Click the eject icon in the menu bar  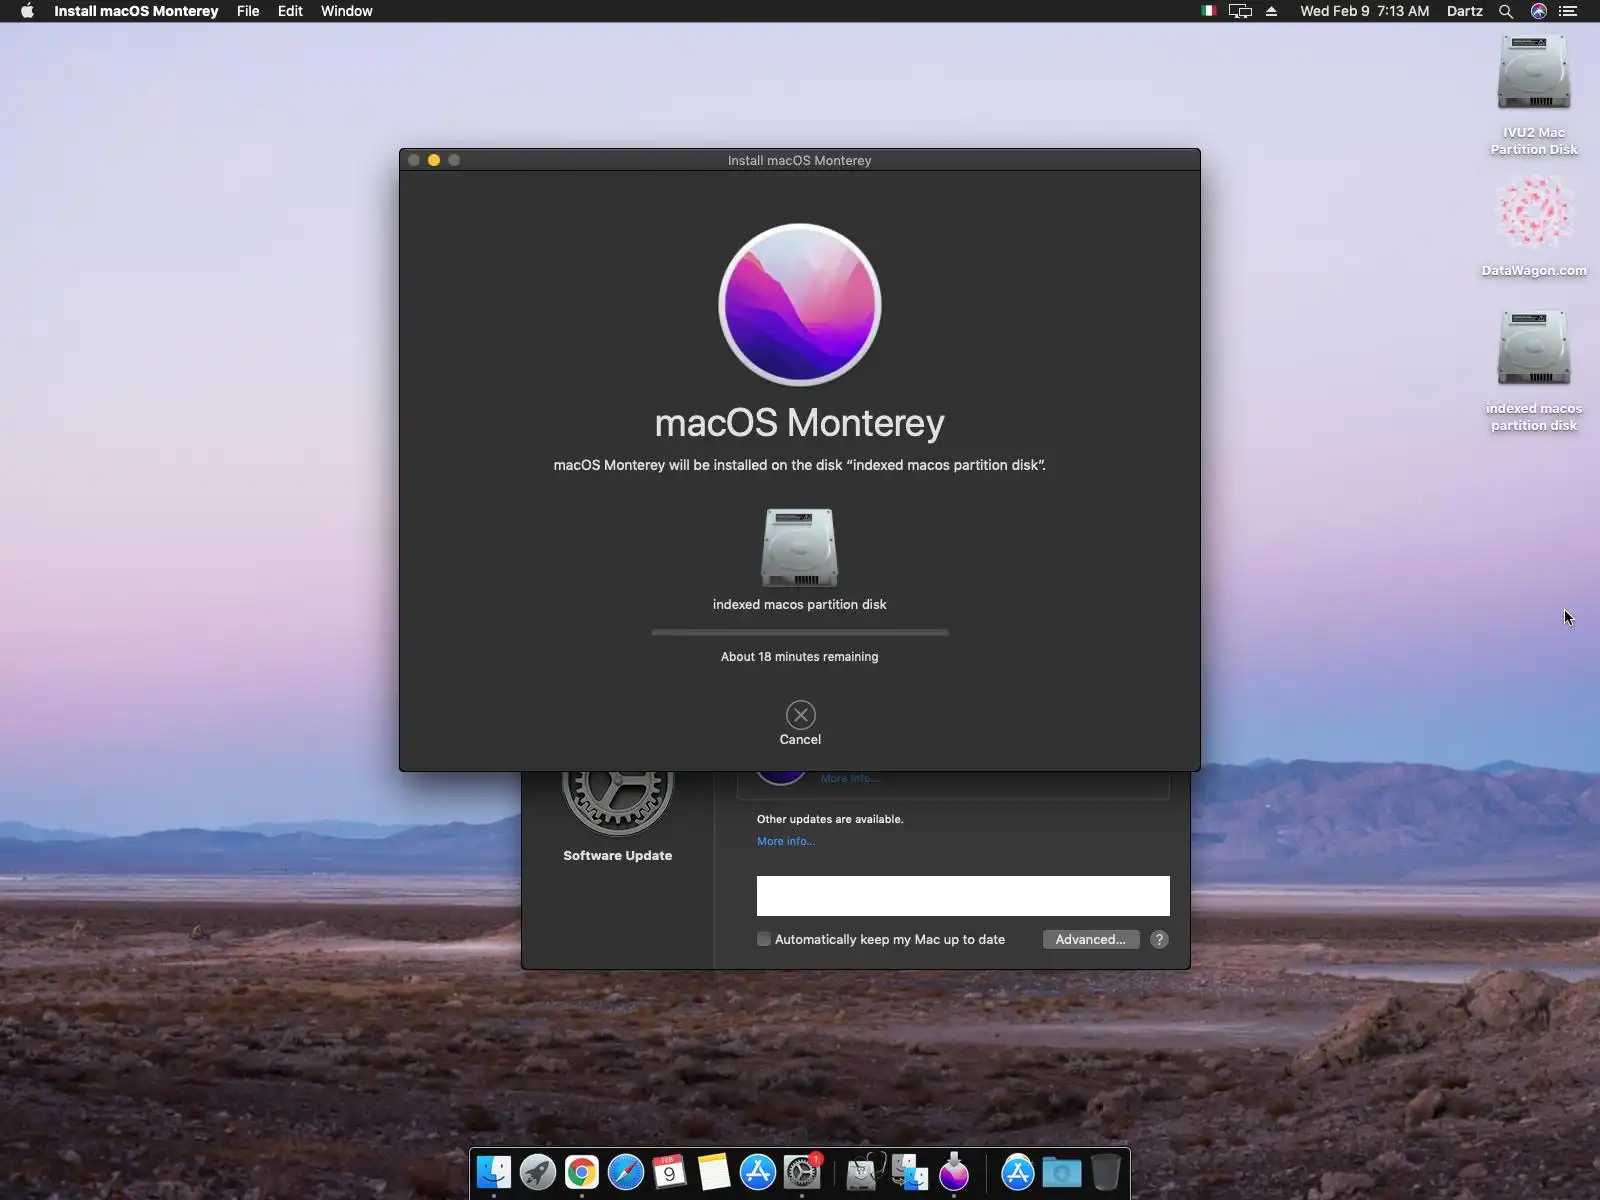click(1271, 11)
